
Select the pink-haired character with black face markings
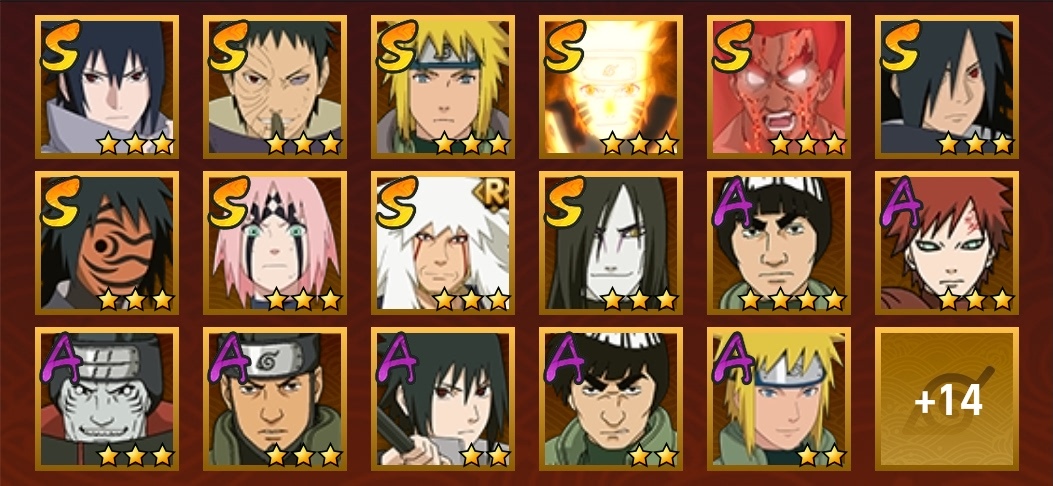275,242
